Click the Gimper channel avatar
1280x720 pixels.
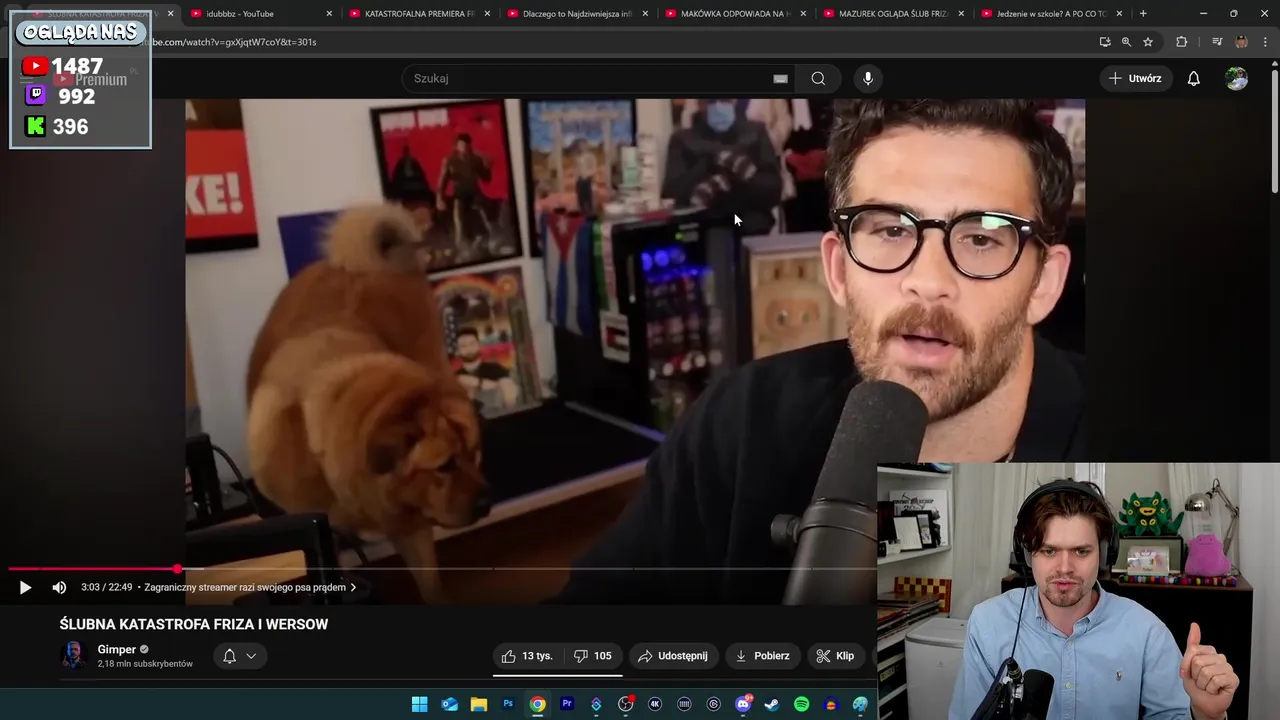coord(73,656)
